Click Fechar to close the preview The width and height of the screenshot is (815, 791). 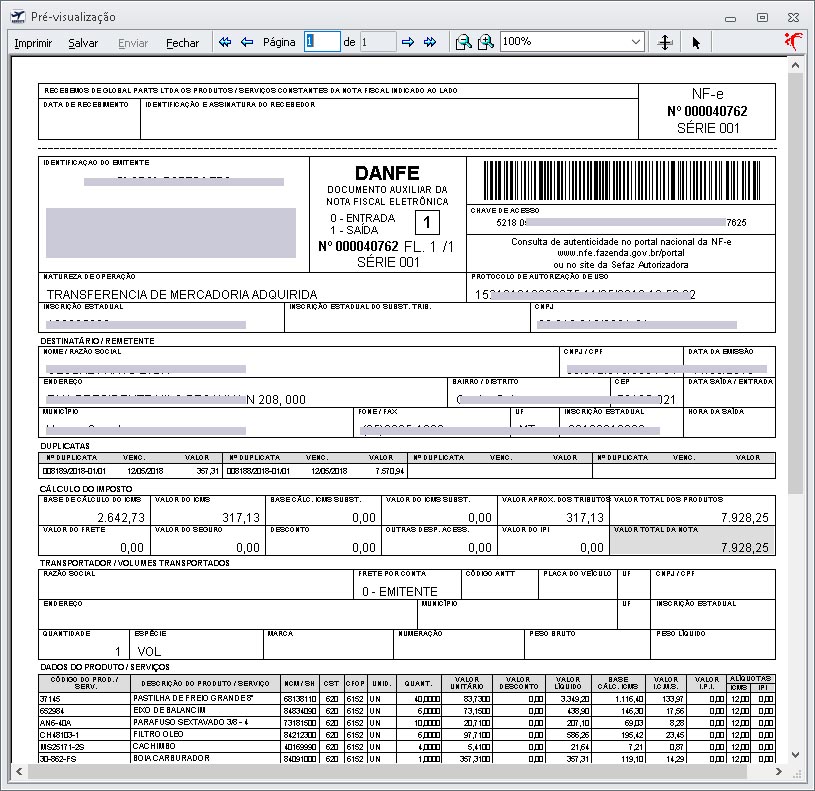point(182,43)
